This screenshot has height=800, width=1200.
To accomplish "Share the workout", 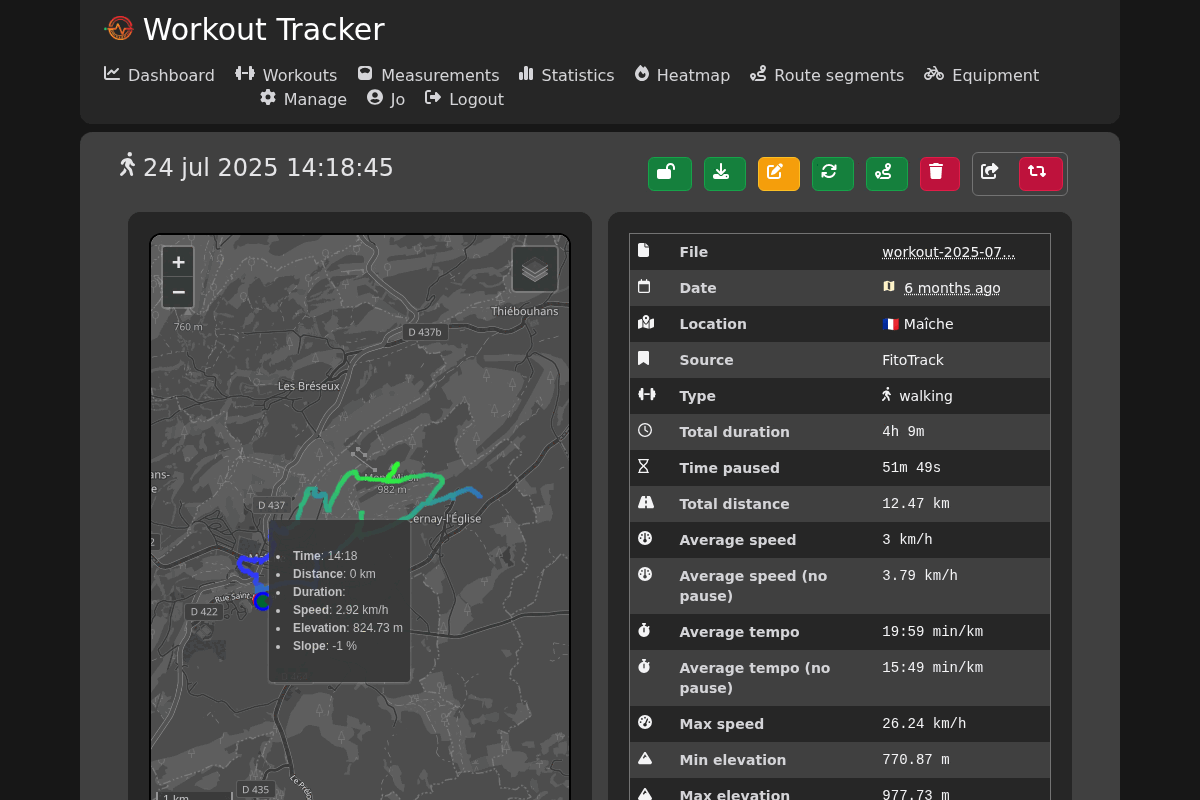I will pos(992,174).
